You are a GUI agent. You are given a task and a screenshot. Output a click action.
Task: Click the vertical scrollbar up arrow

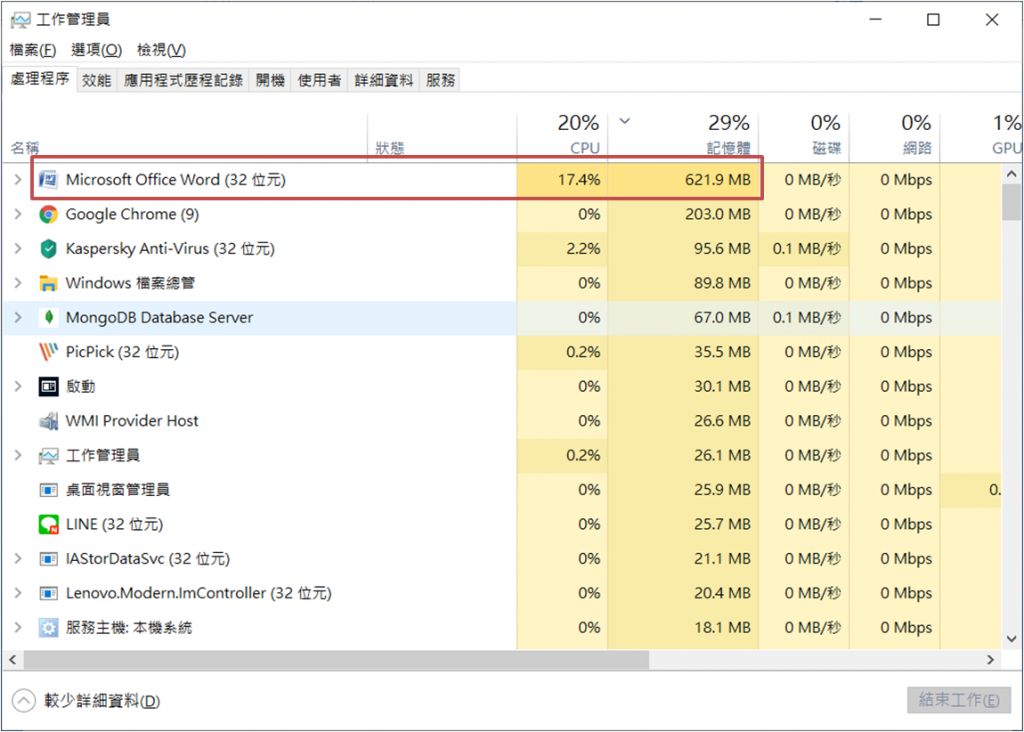coord(1012,174)
